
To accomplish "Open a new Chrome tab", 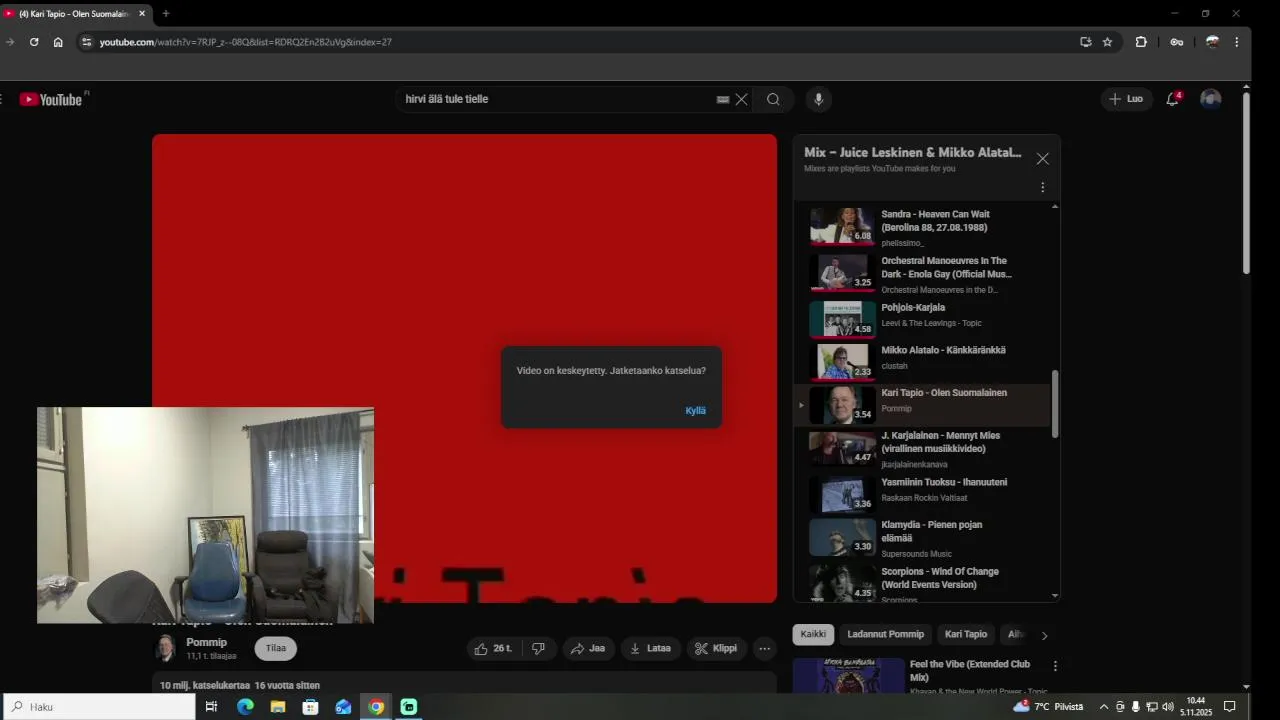I will (x=166, y=14).
